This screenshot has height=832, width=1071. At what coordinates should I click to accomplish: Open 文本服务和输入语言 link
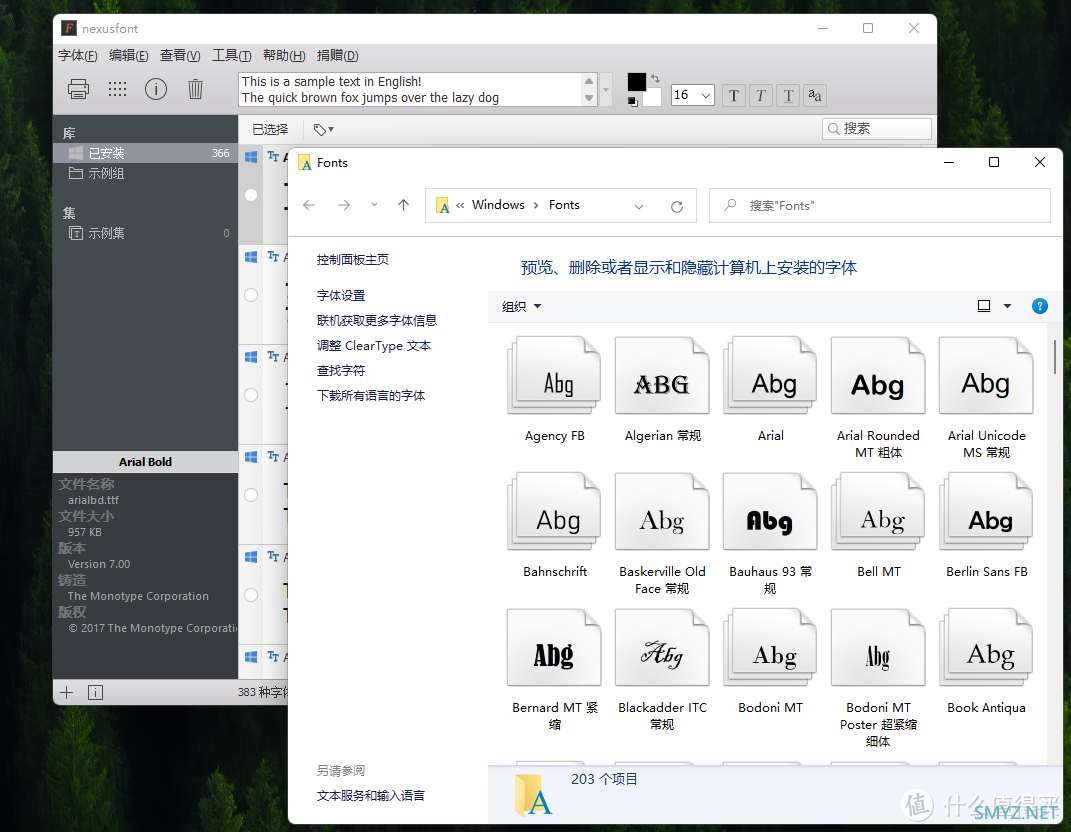tap(371, 796)
